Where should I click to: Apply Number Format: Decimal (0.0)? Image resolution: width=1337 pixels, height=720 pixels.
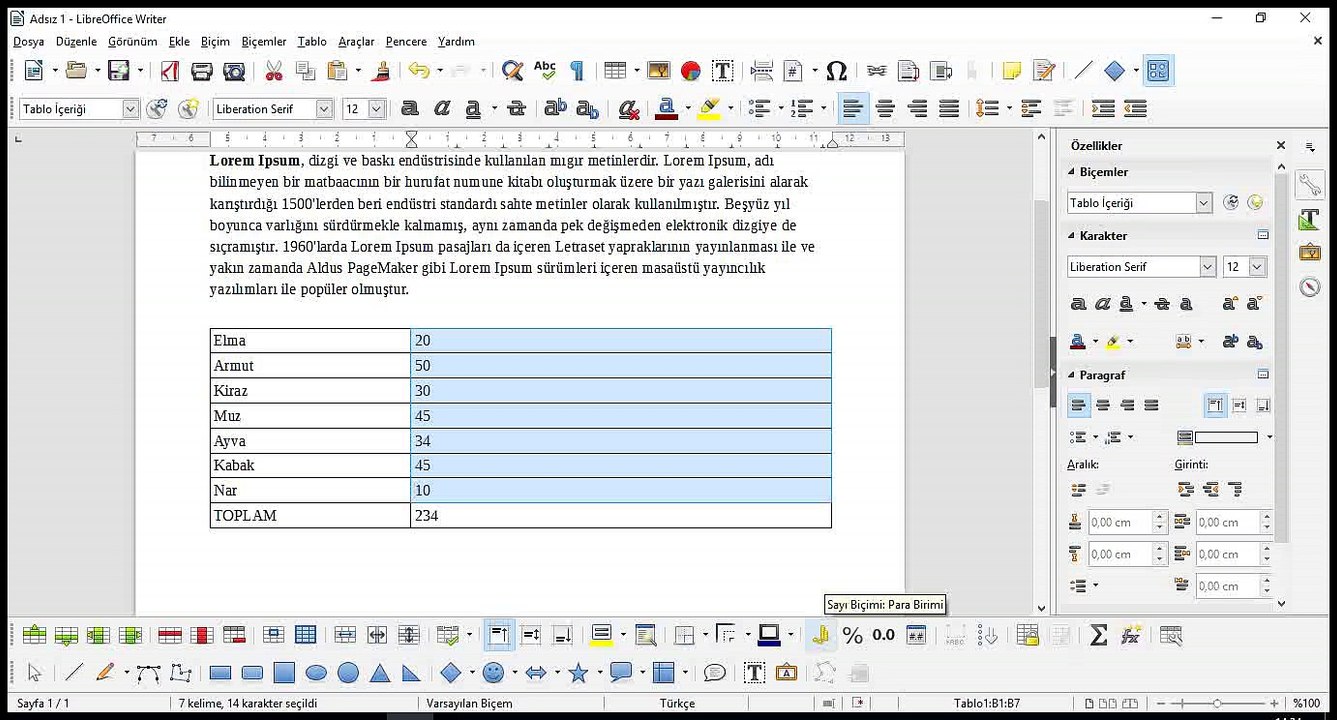(884, 635)
